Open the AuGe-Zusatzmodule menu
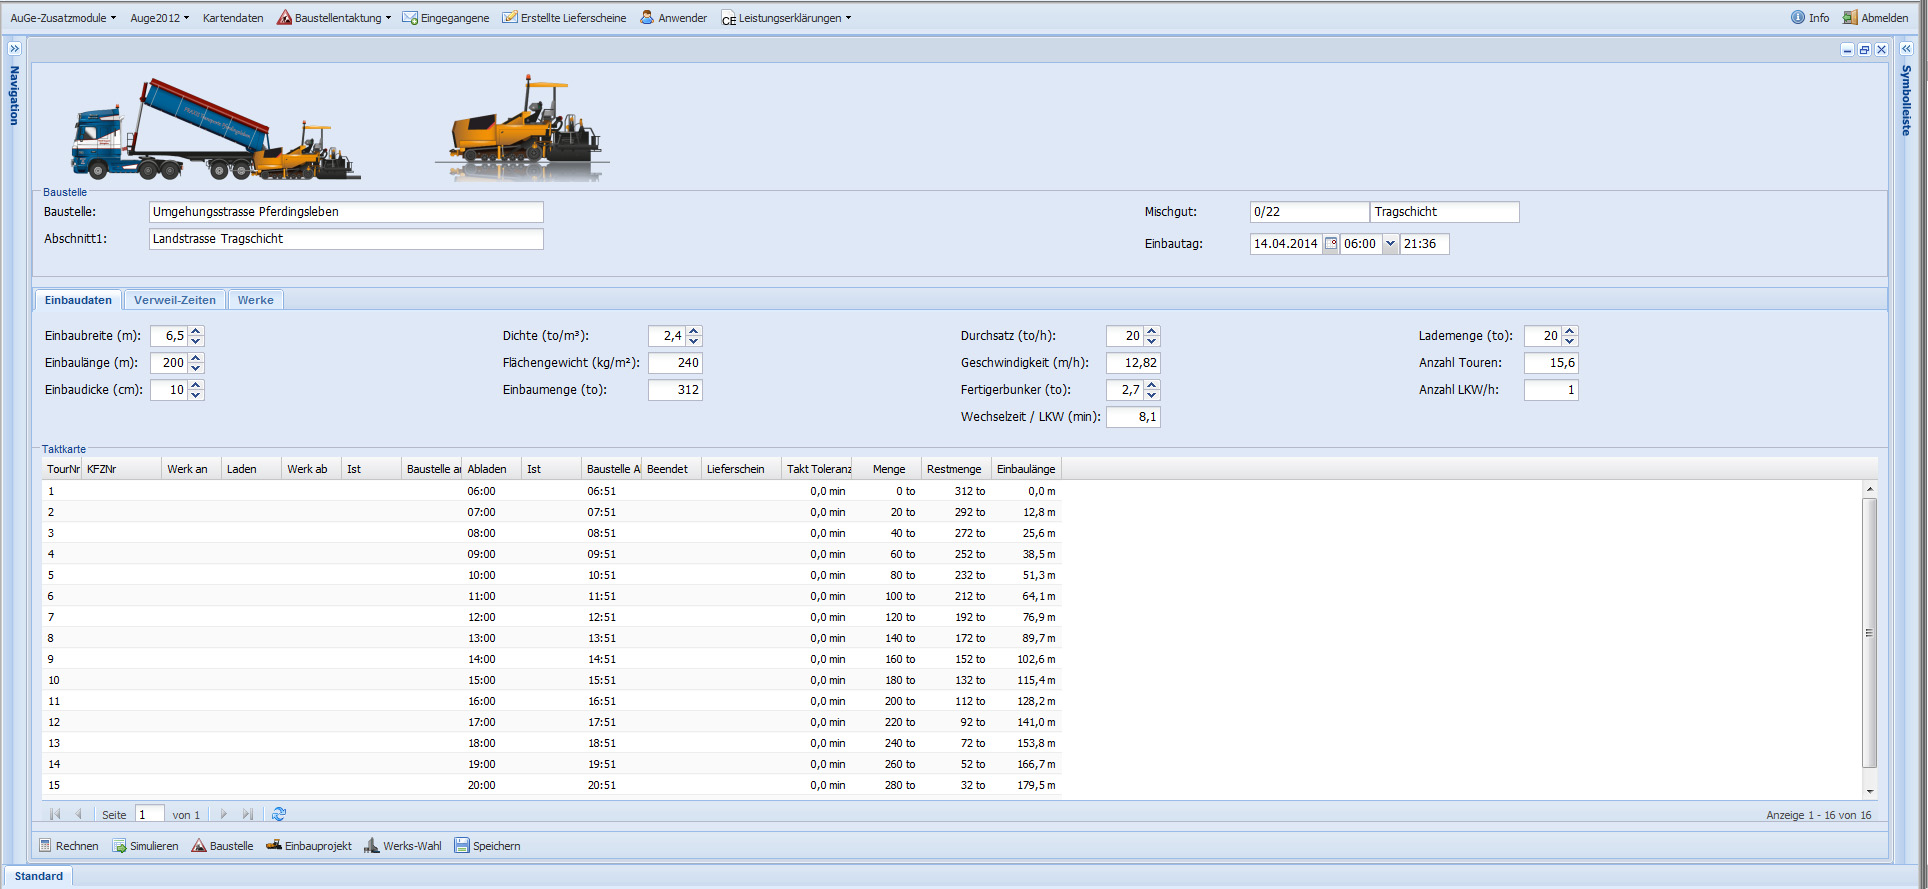The width and height of the screenshot is (1928, 889). [63, 18]
